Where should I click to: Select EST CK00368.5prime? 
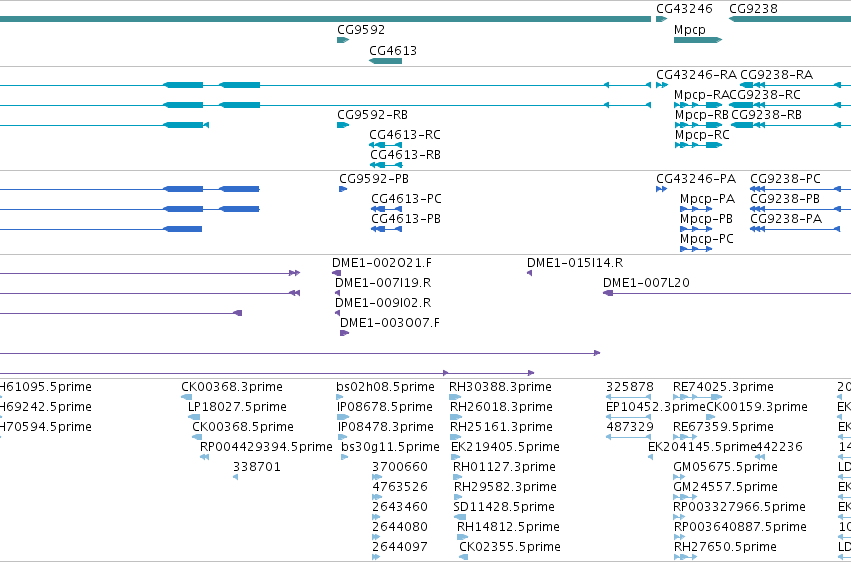197,437
